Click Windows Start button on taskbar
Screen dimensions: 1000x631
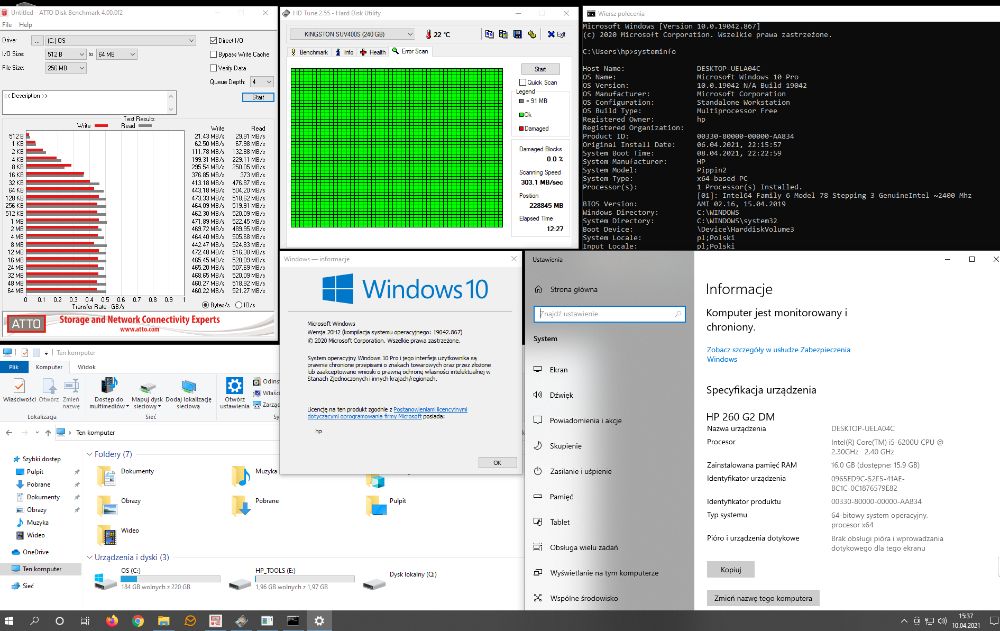(9, 621)
